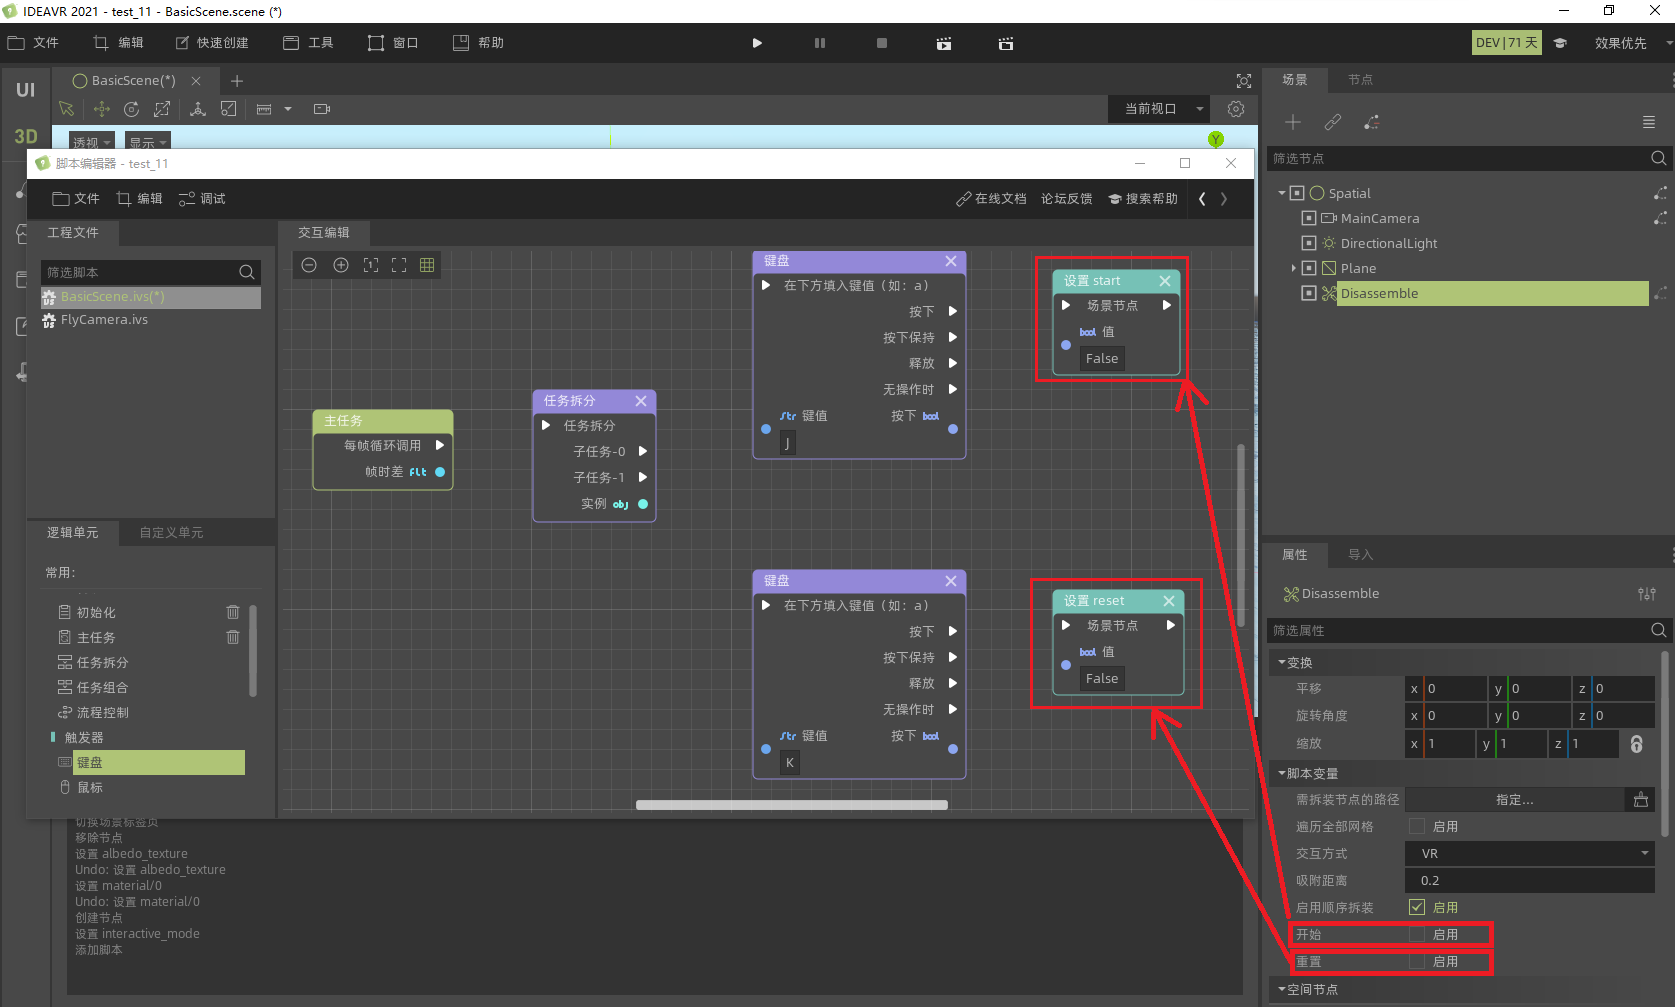This screenshot has width=1675, height=1007.
Task: Zoom in the script graph
Action: (341, 265)
